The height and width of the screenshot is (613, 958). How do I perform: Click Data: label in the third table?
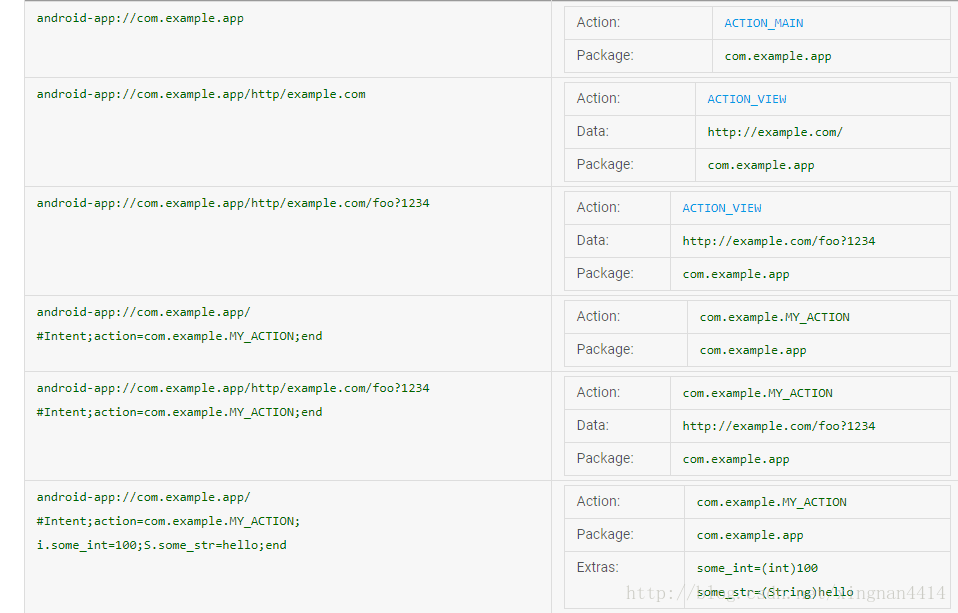coord(592,240)
